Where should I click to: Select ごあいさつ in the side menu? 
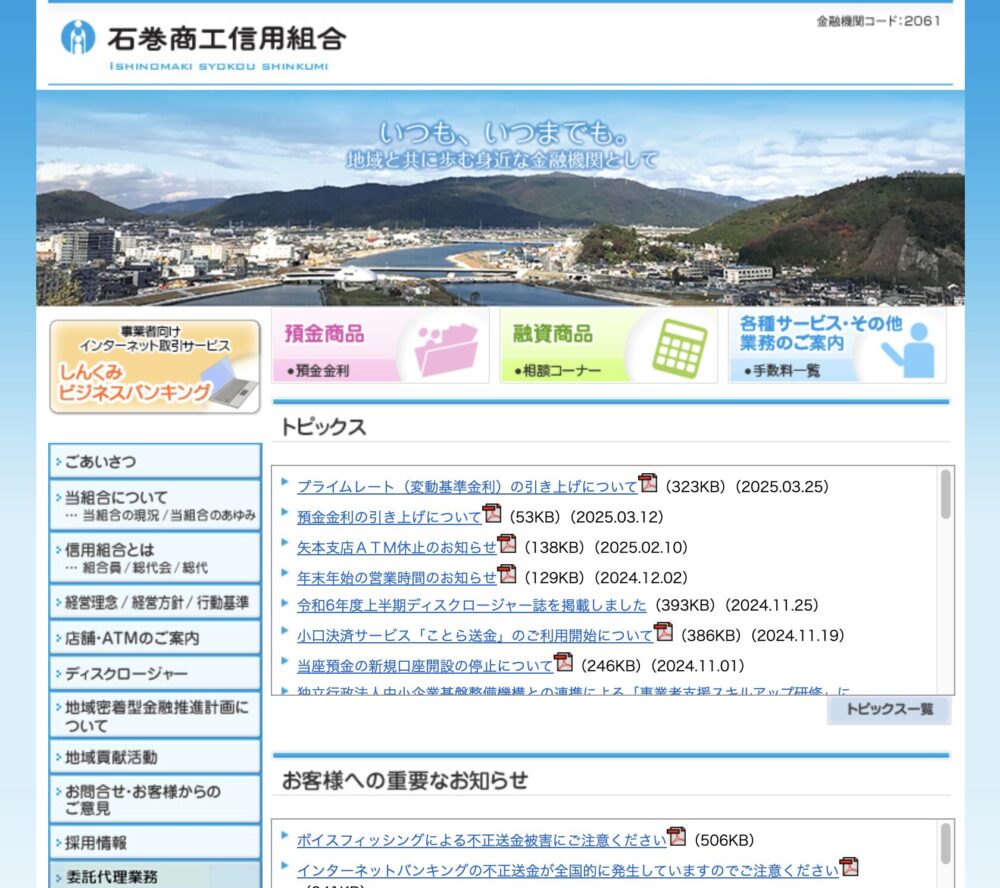click(155, 461)
